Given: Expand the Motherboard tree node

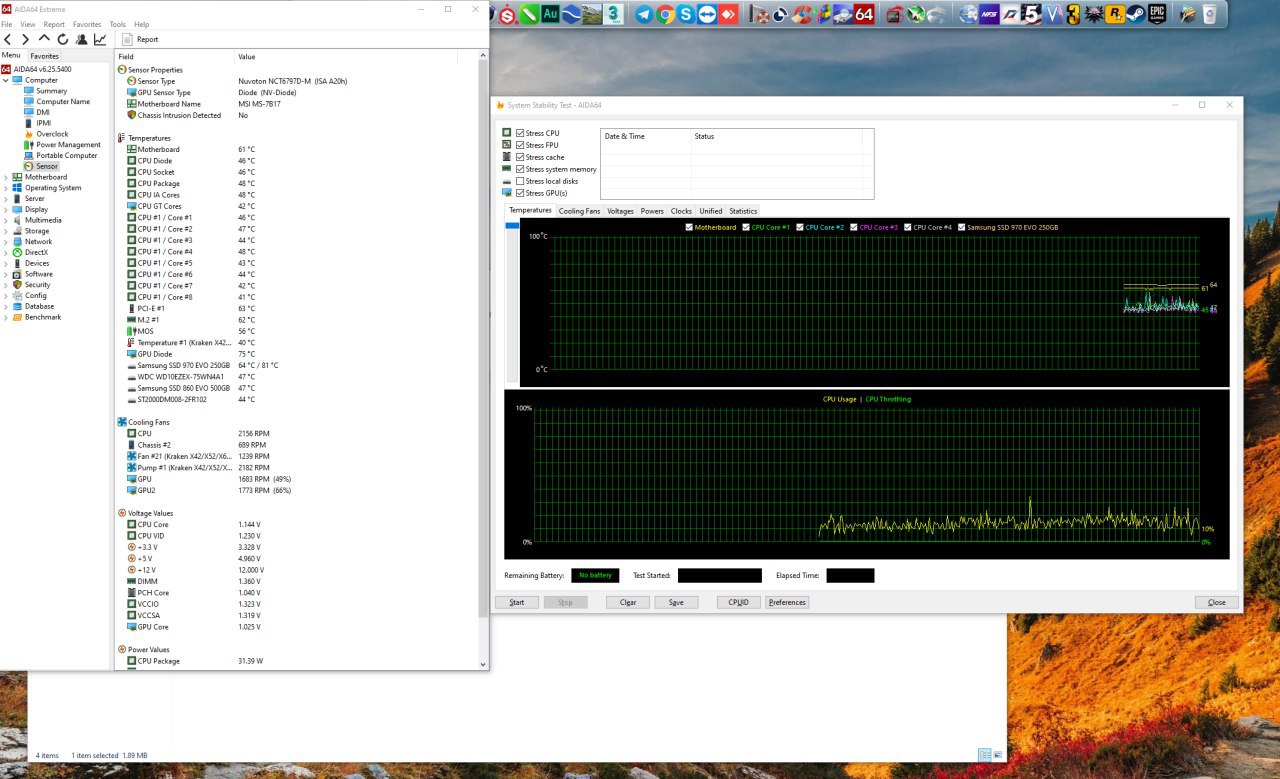Looking at the screenshot, I should point(5,177).
